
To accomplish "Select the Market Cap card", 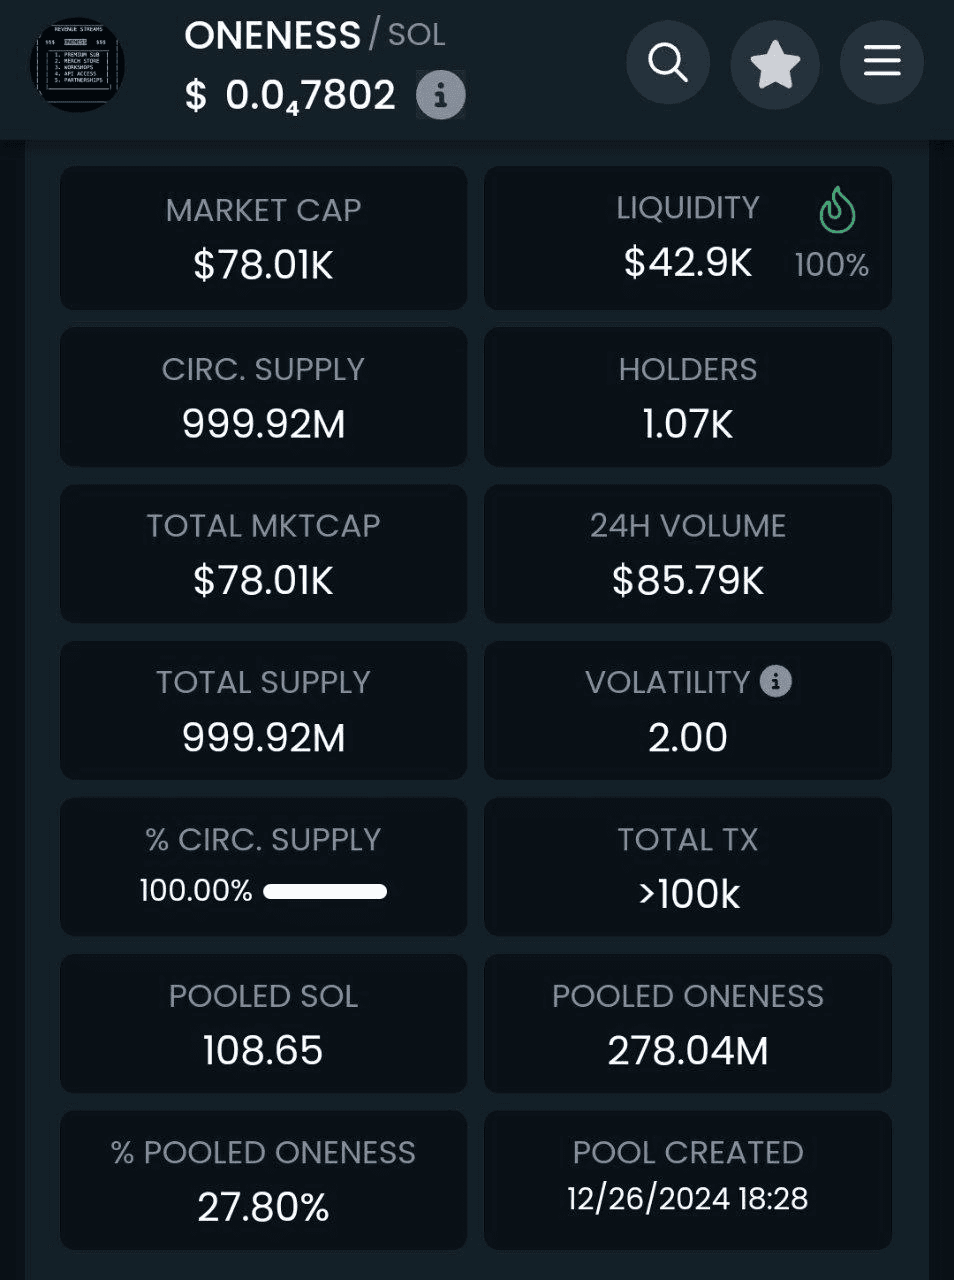I will 263,238.
